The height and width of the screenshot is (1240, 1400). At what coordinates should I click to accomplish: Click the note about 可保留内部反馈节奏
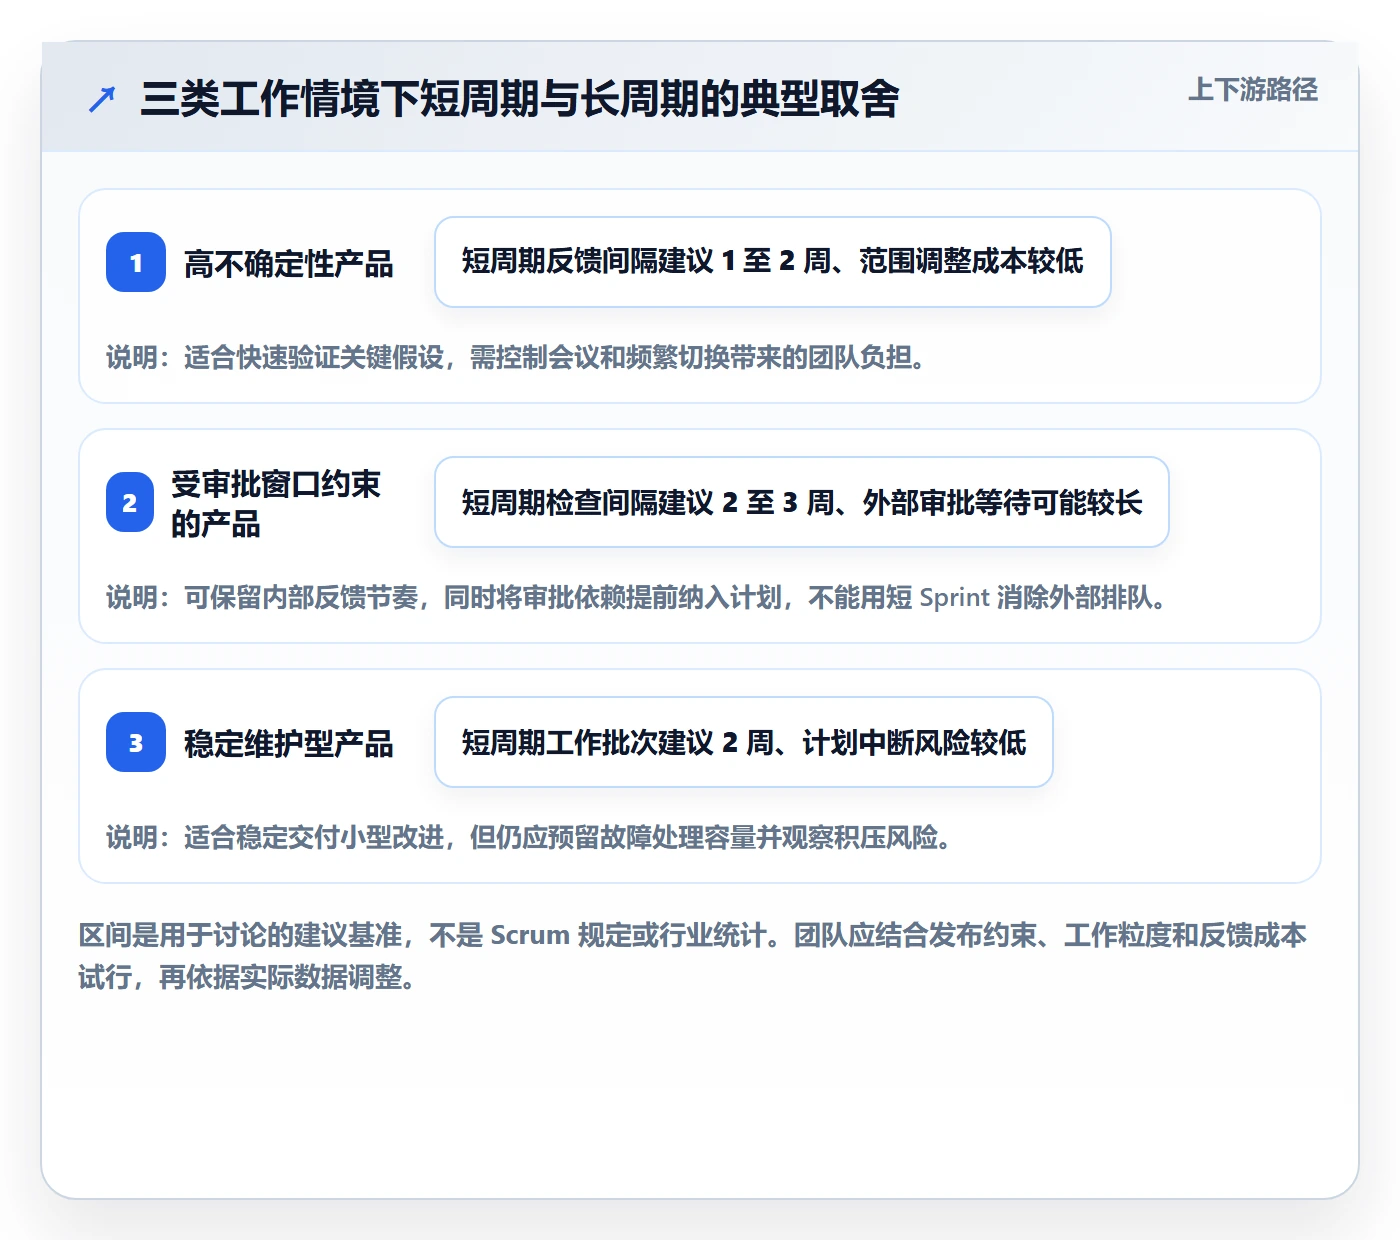click(x=637, y=597)
